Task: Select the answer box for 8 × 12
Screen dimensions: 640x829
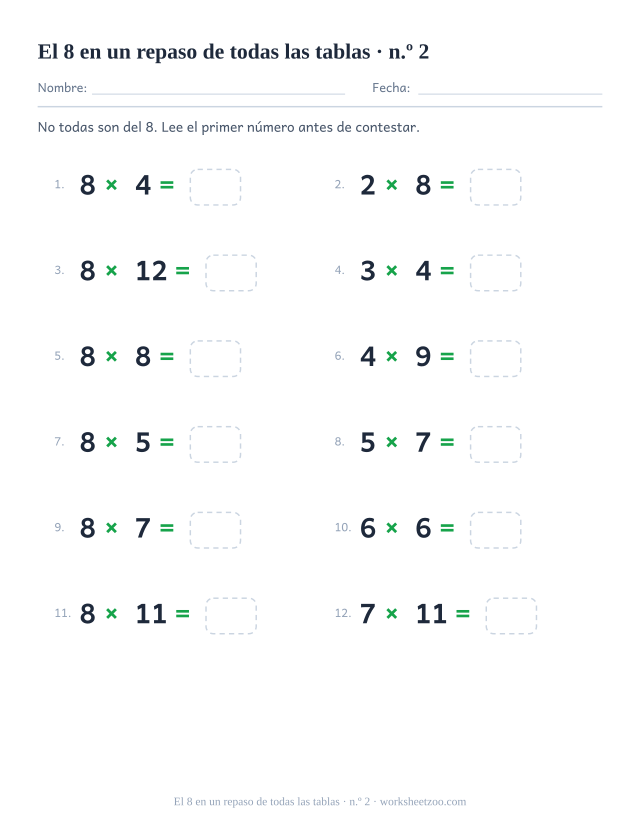Action: [231, 273]
